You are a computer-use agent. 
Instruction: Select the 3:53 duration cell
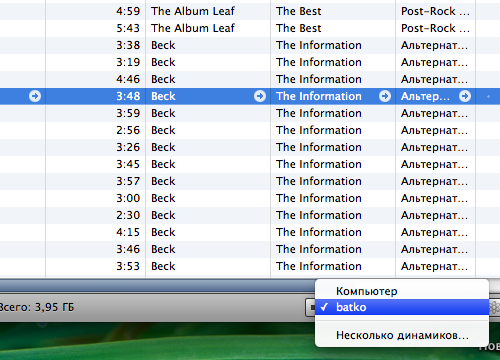128,266
